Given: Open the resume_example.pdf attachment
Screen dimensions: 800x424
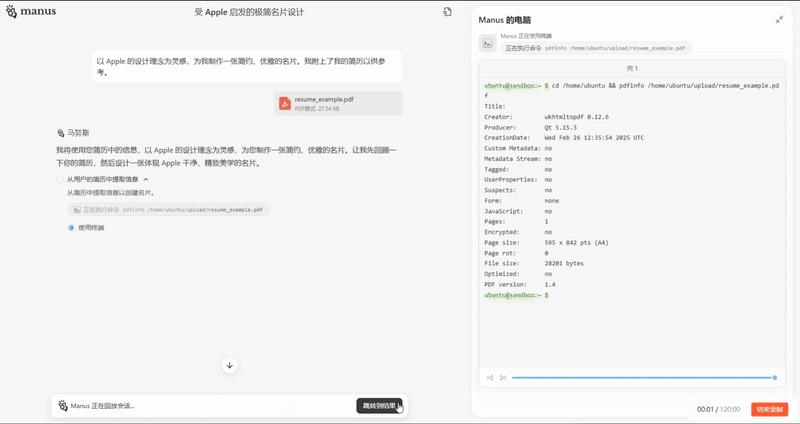Looking at the screenshot, I should (338, 103).
